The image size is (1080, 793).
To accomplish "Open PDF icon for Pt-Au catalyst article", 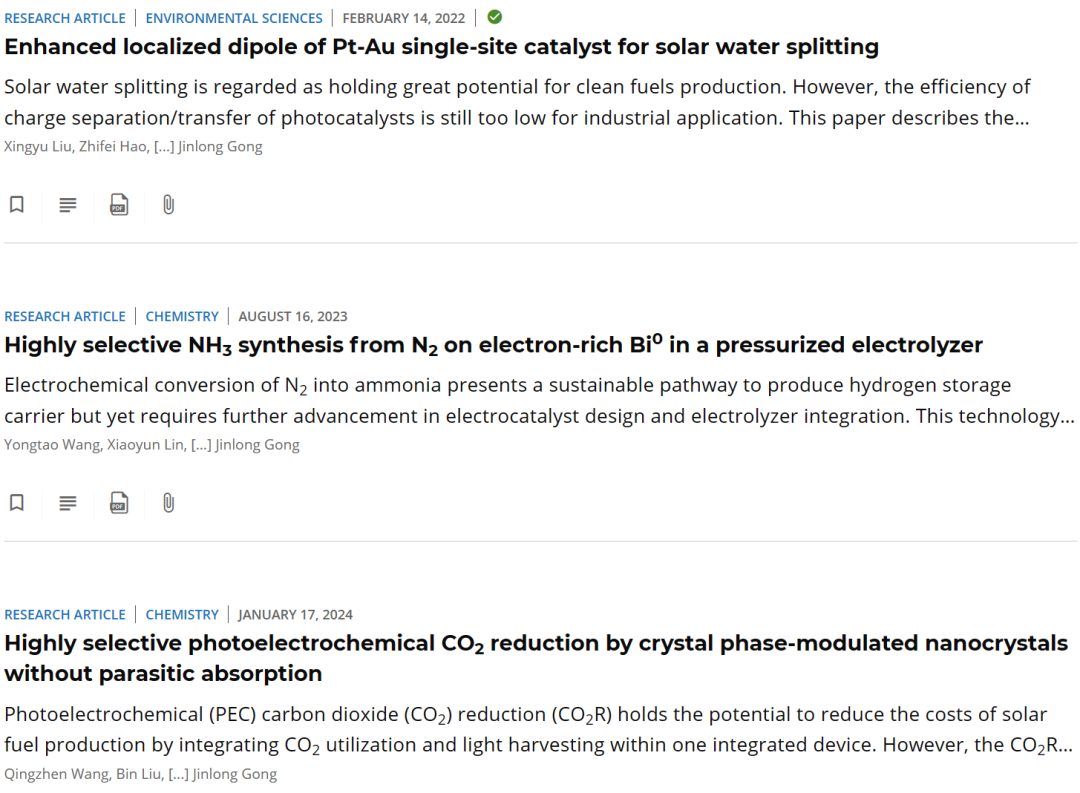I will point(119,205).
